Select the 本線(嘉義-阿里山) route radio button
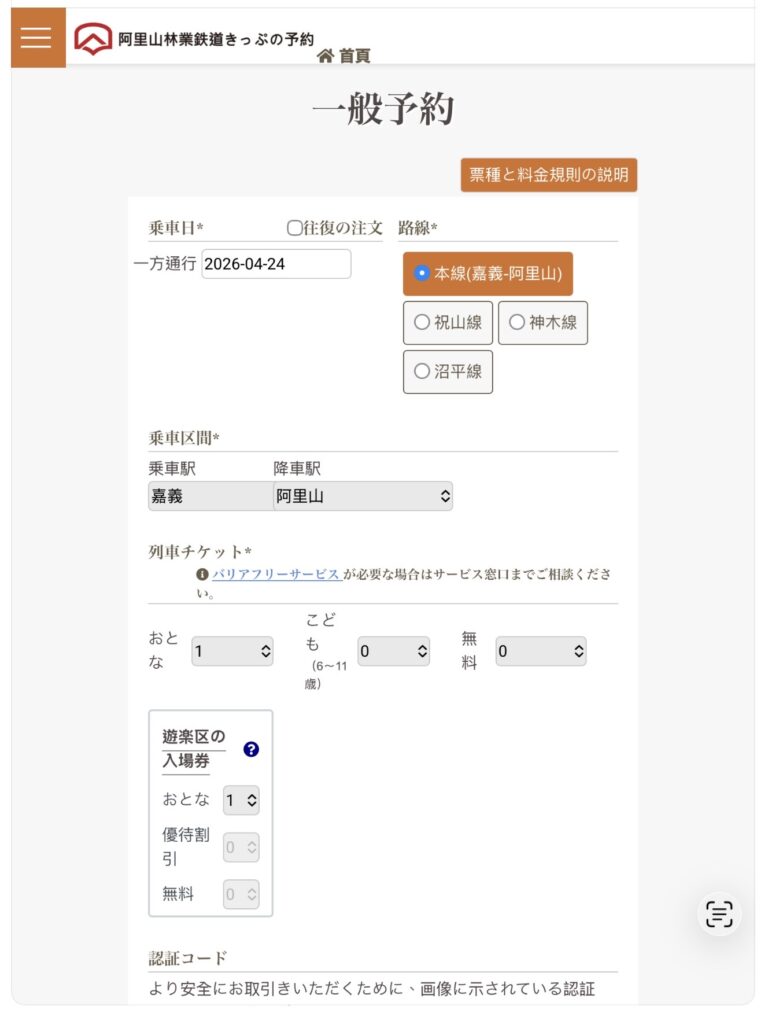This screenshot has width=765, height=1024. click(x=423, y=273)
